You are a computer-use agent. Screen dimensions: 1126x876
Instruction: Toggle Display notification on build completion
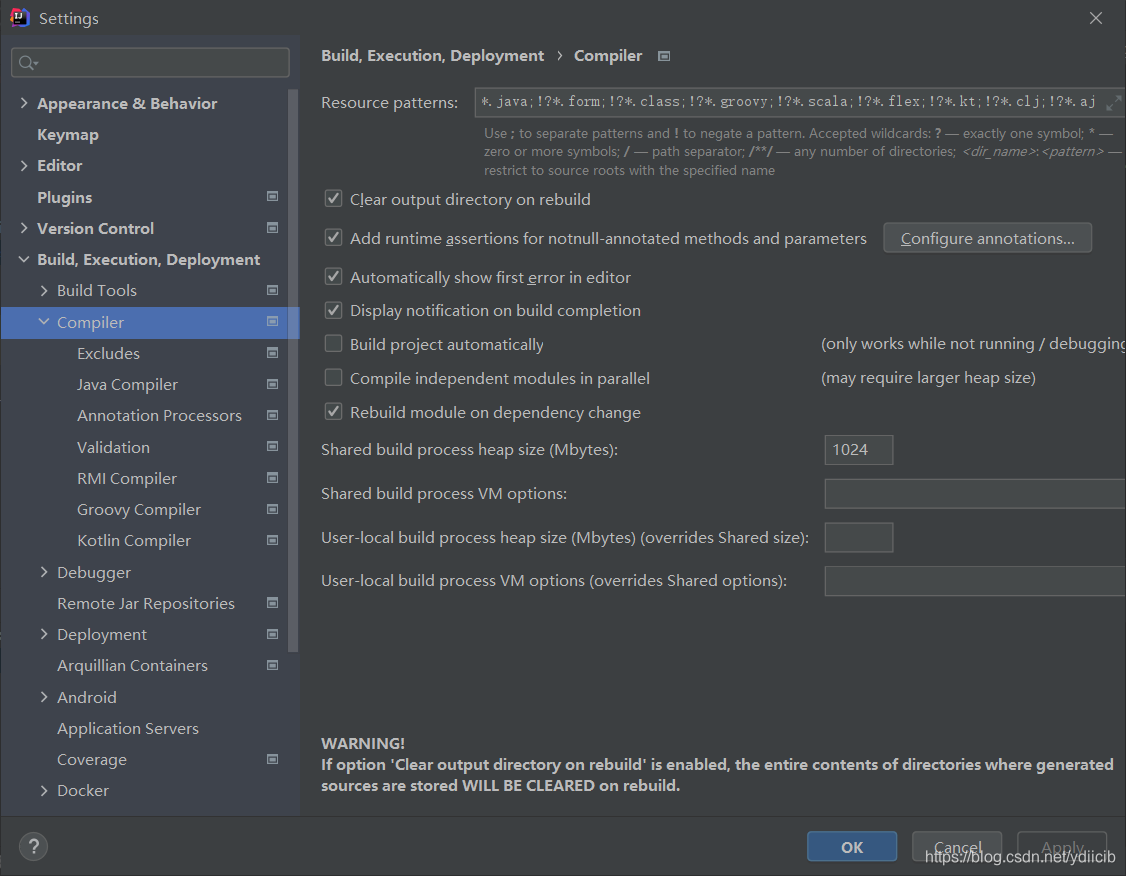333,310
